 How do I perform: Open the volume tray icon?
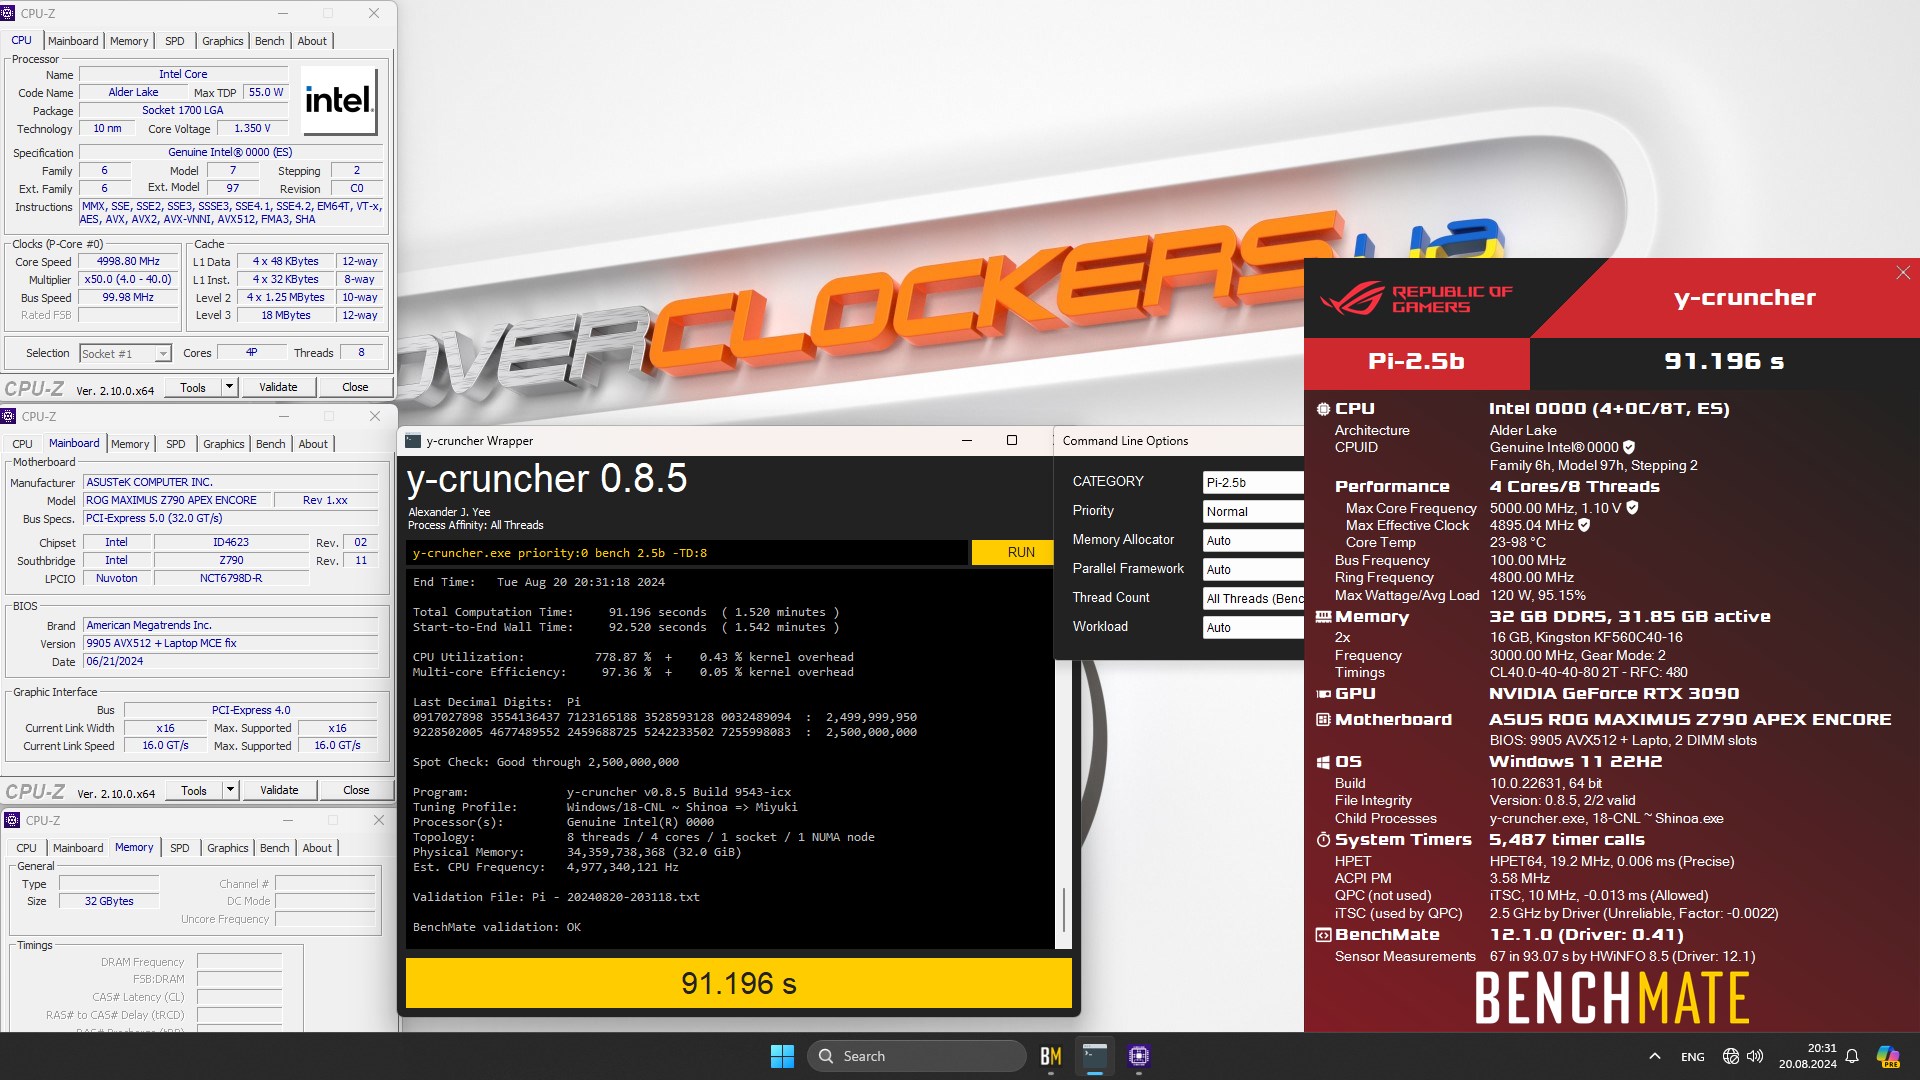click(1755, 1056)
